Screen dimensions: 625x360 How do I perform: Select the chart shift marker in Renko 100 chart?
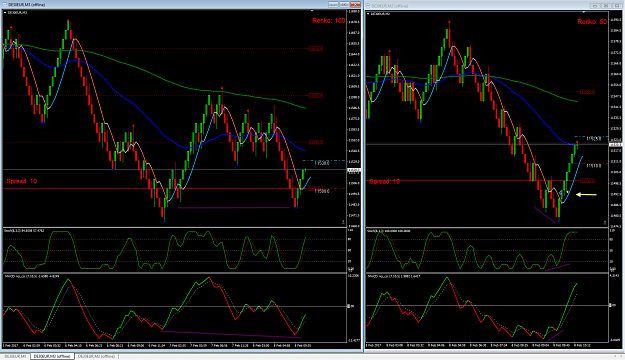point(312,11)
